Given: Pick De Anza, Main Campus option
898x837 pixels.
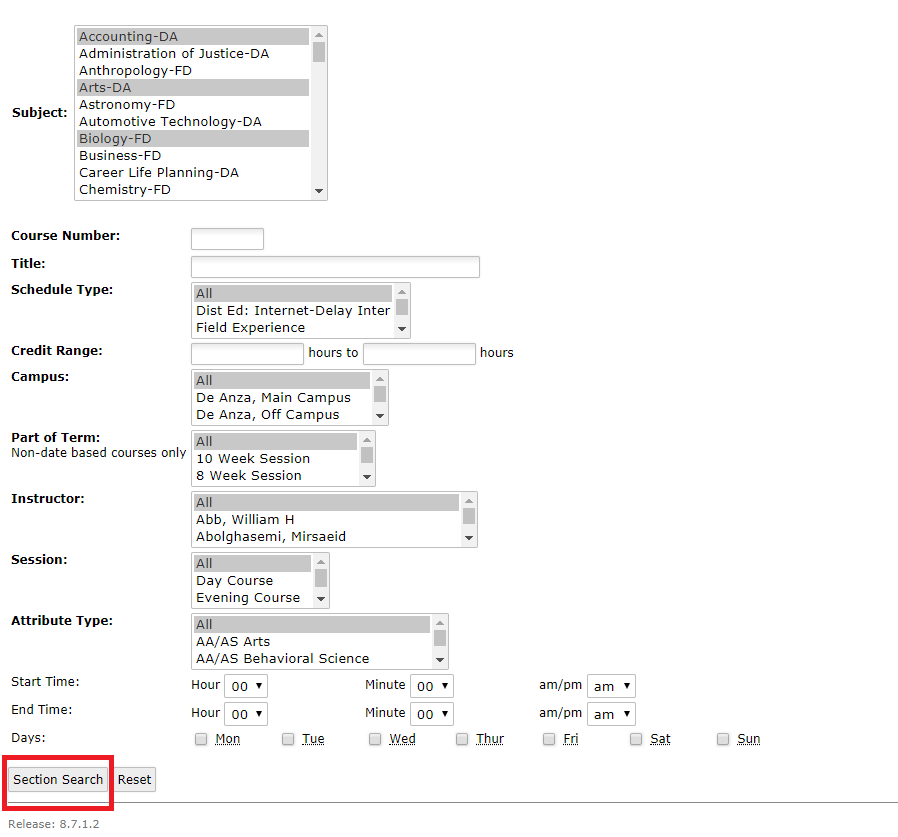Looking at the screenshot, I should pyautogui.click(x=273, y=398).
